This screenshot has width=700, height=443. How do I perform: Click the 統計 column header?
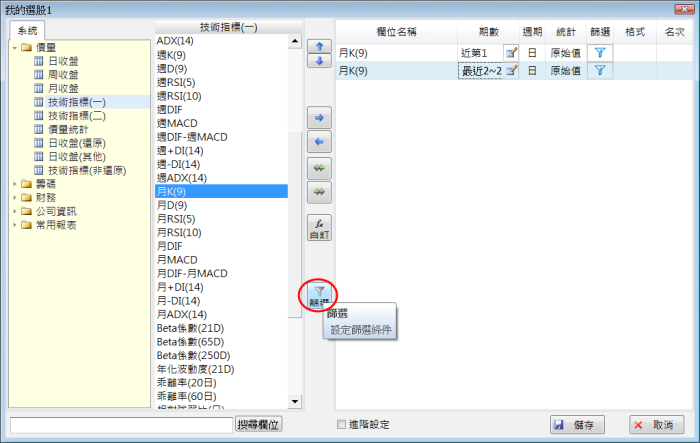coord(566,32)
